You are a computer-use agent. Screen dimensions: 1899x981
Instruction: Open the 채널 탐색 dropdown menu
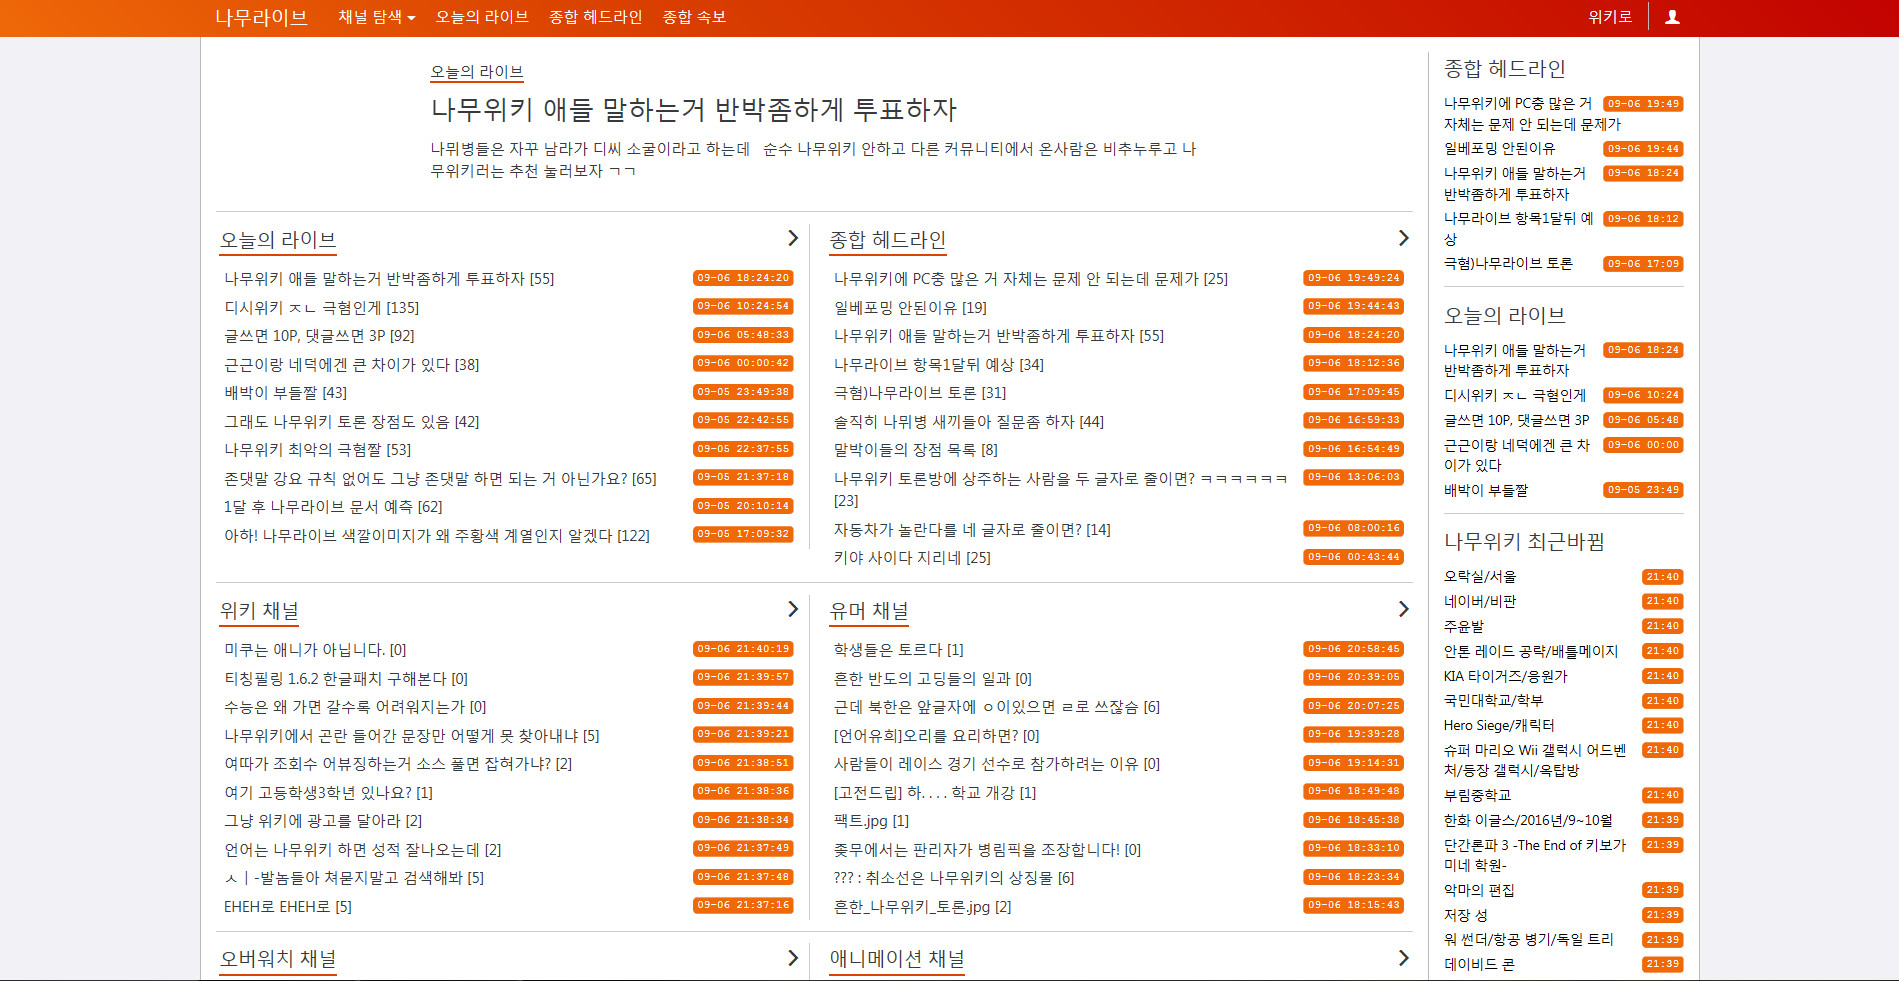[376, 17]
